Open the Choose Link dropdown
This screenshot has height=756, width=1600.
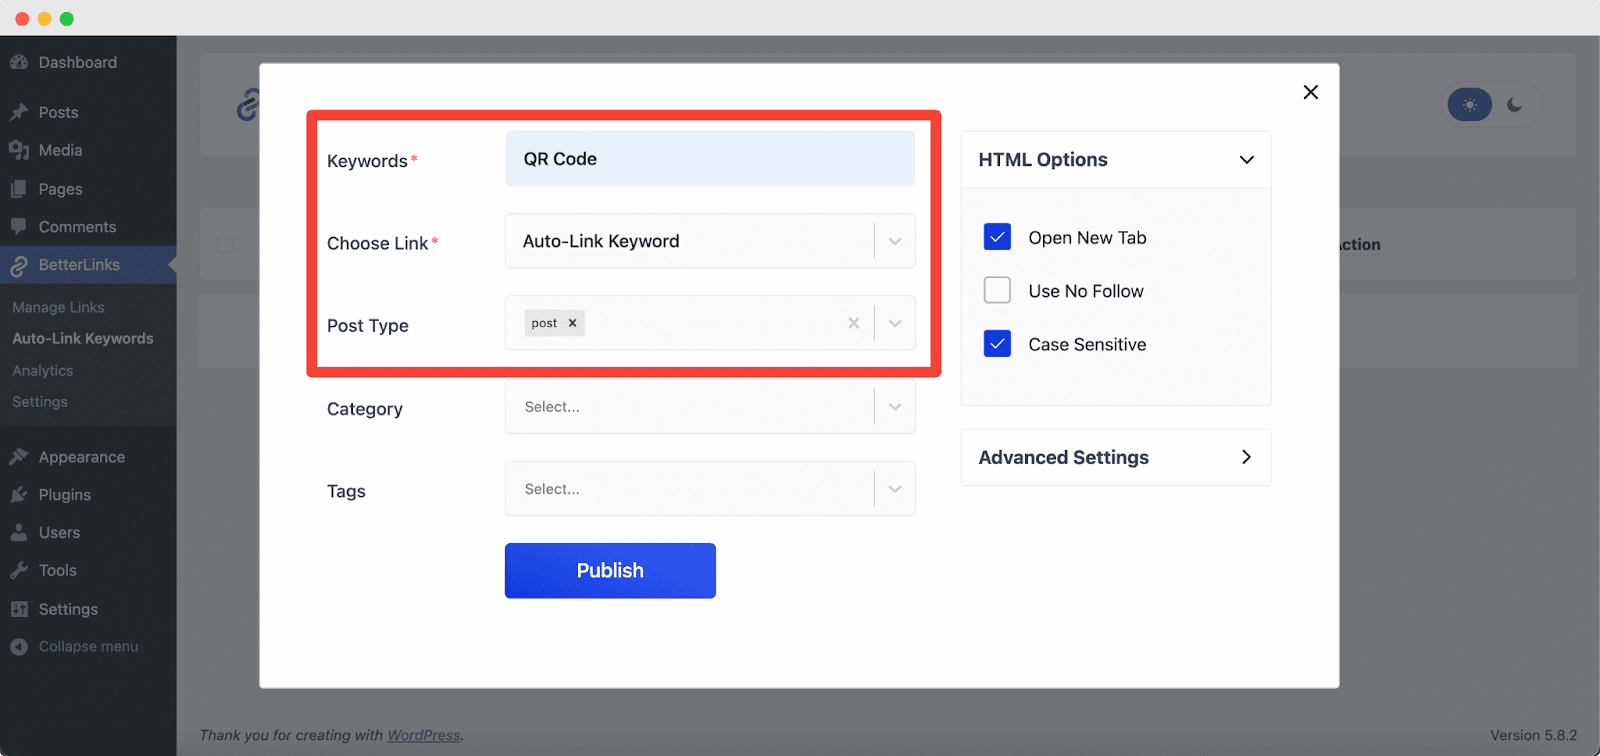(x=894, y=241)
